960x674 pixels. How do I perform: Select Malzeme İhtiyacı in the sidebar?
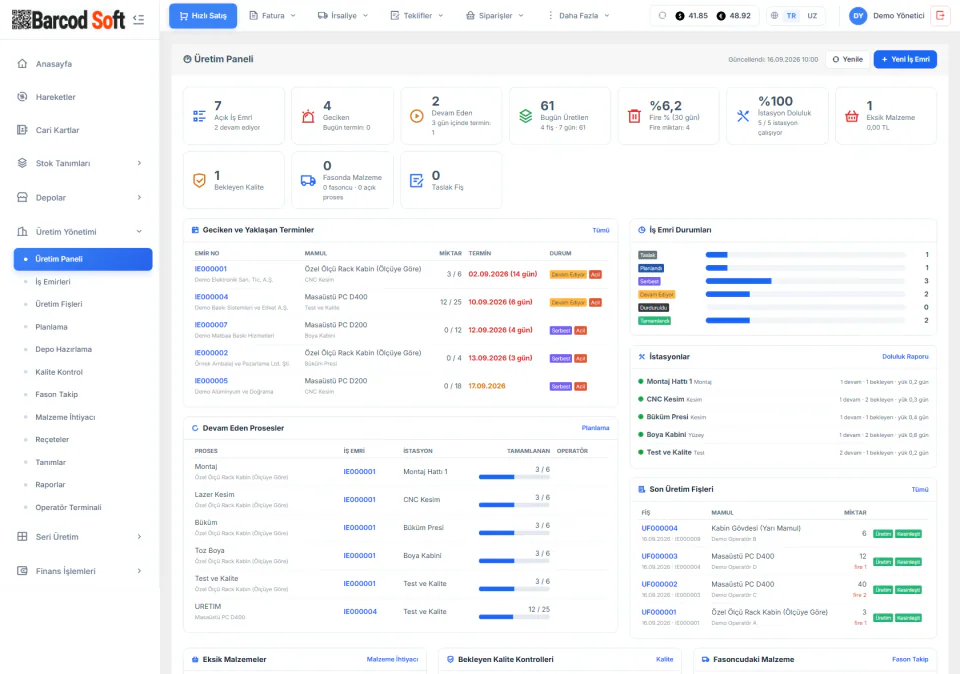66,417
